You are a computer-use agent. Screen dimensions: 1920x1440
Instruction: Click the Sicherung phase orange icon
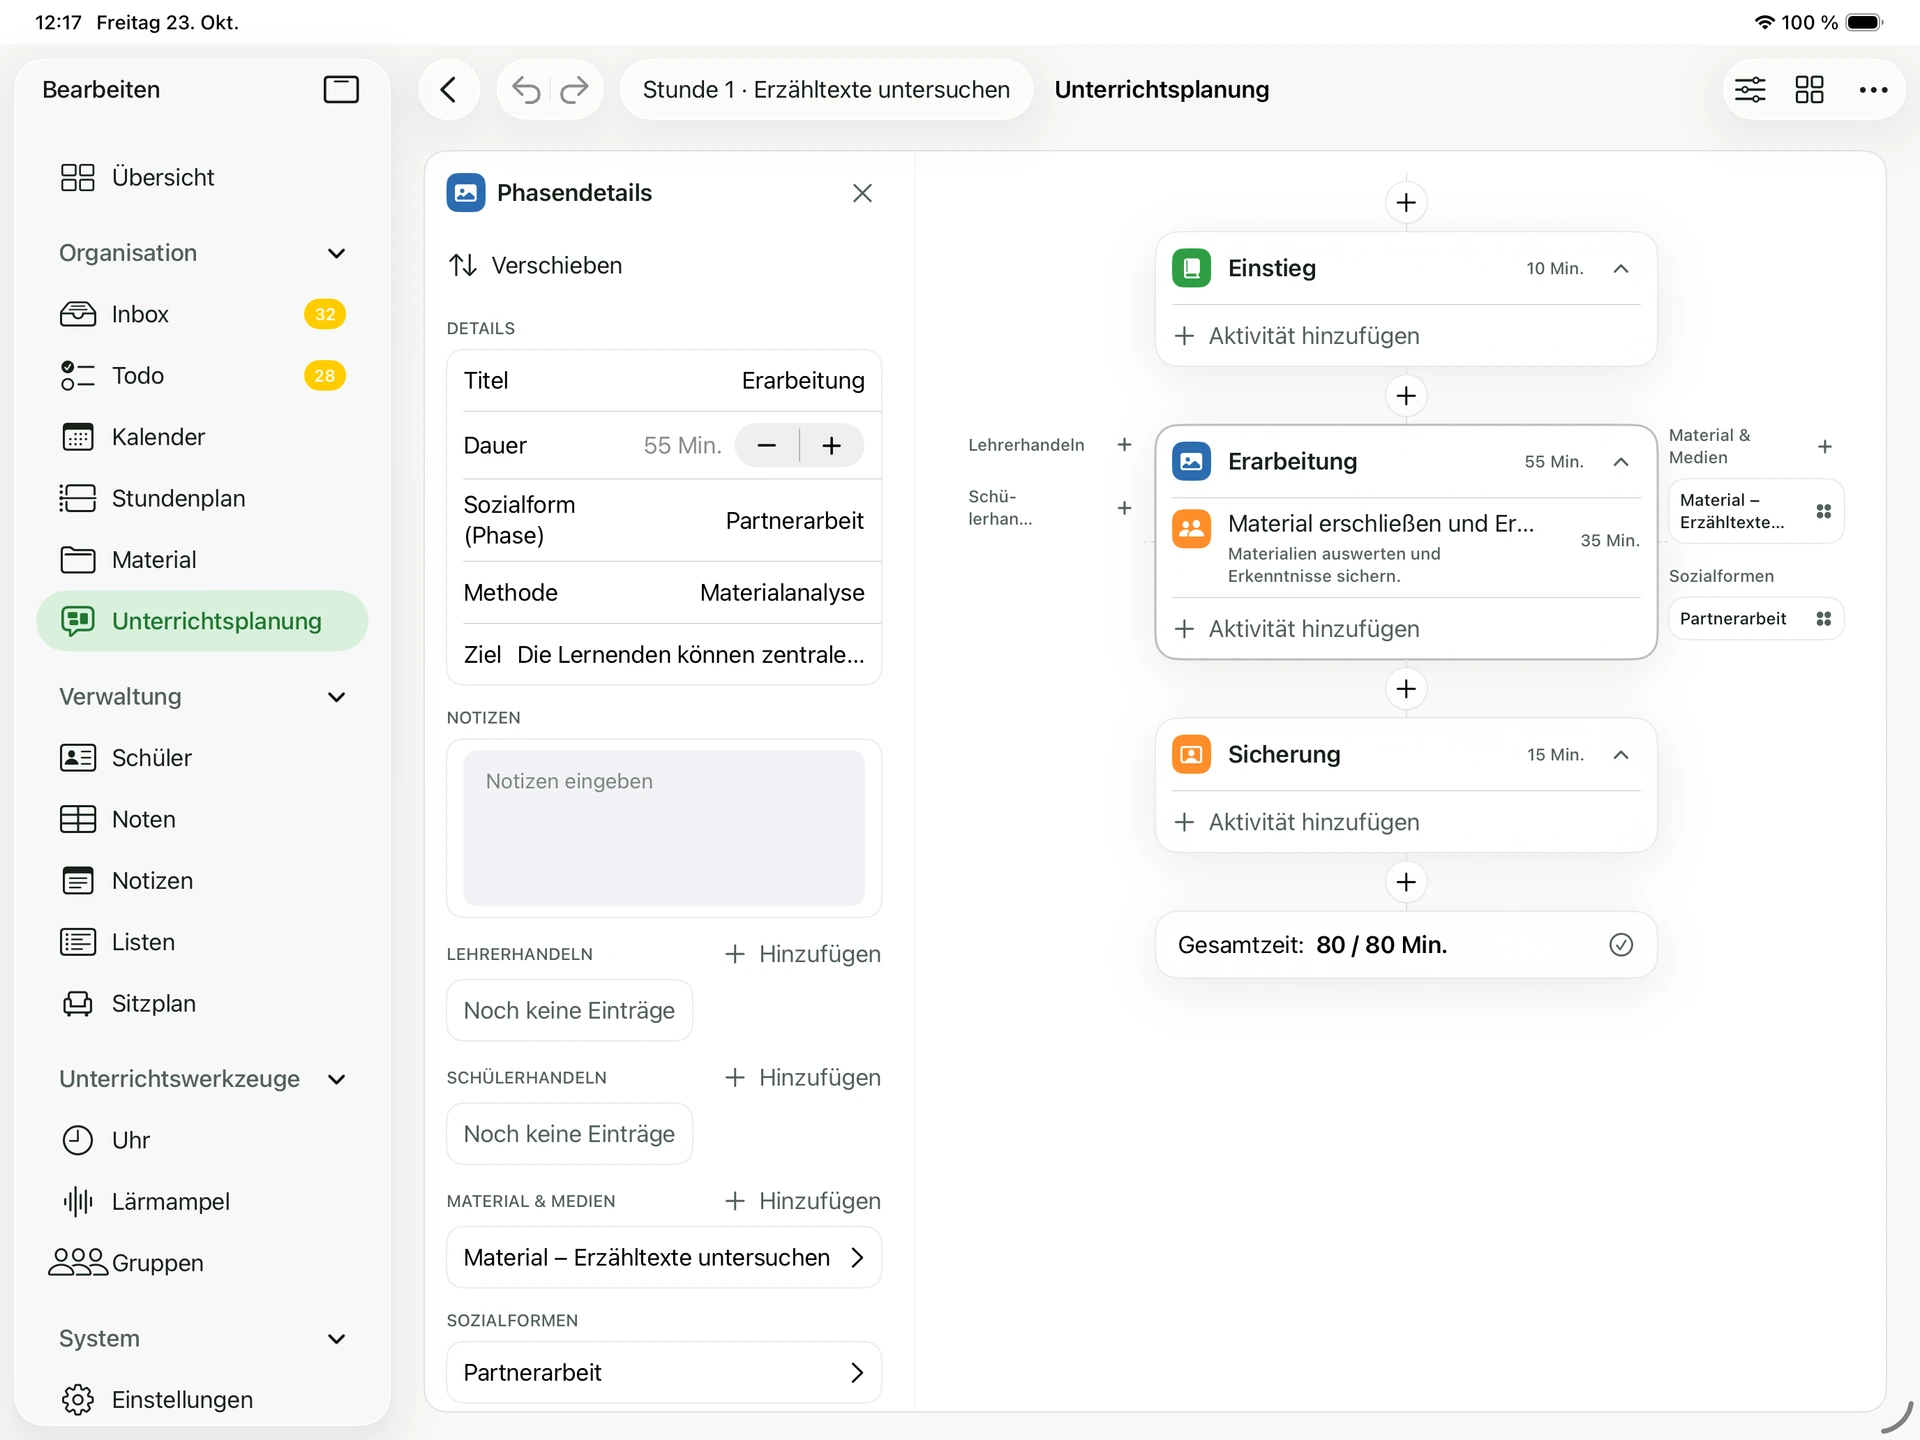click(1192, 754)
